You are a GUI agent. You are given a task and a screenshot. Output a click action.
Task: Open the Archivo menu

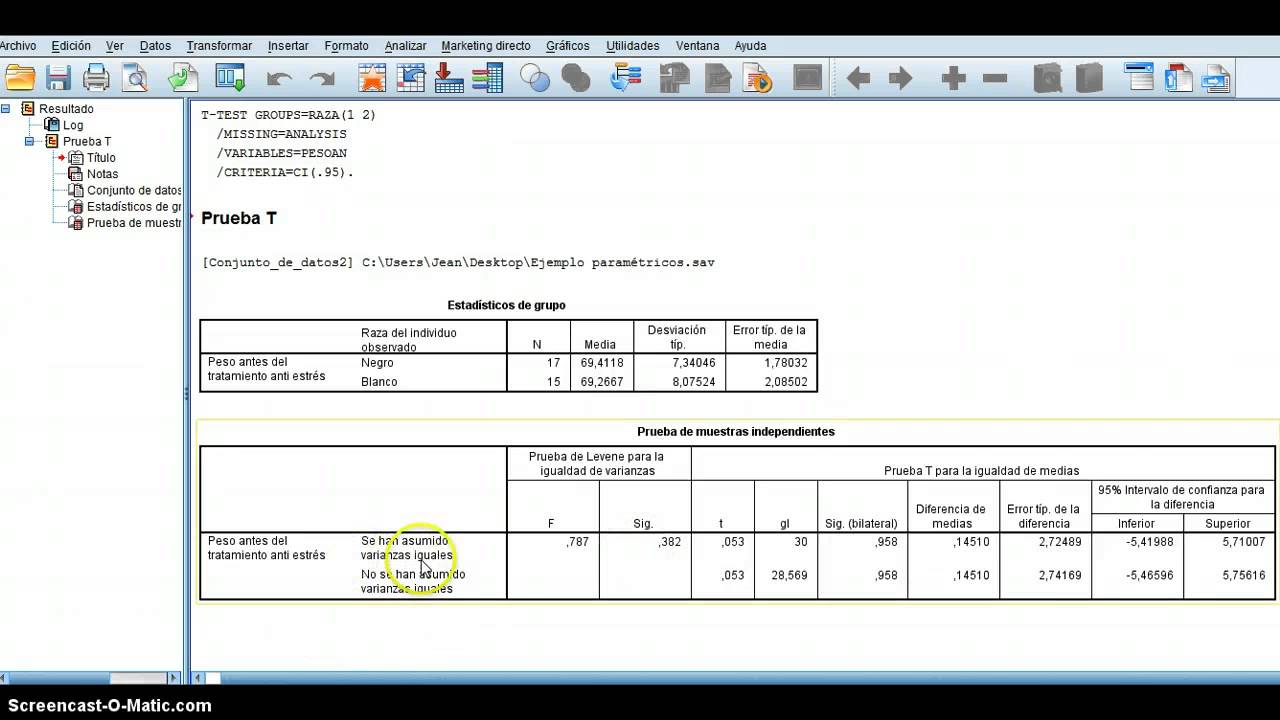click(17, 46)
